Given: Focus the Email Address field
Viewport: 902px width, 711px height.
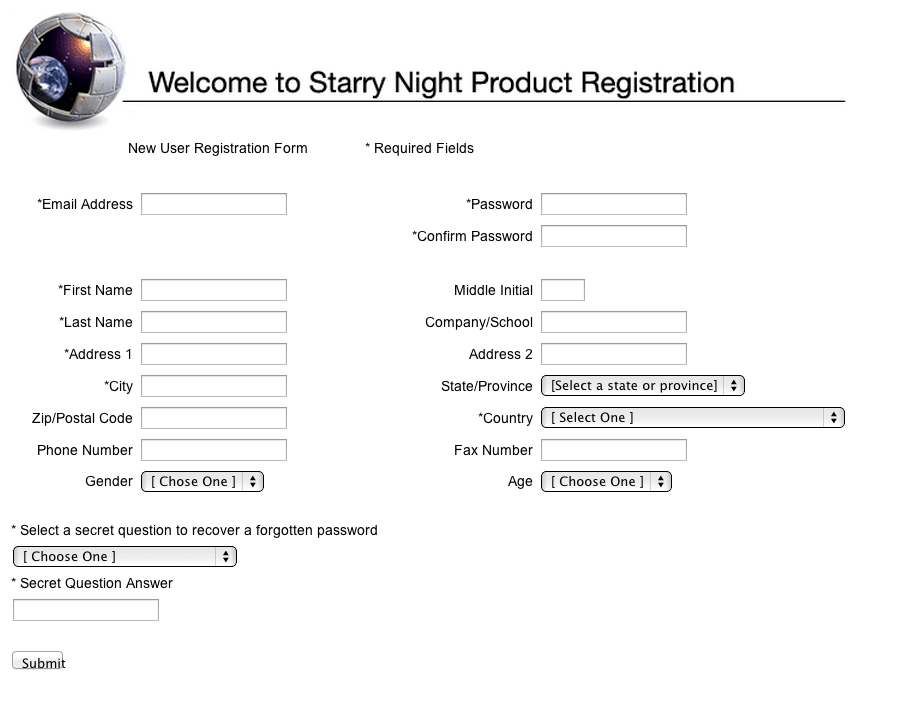Looking at the screenshot, I should [214, 204].
